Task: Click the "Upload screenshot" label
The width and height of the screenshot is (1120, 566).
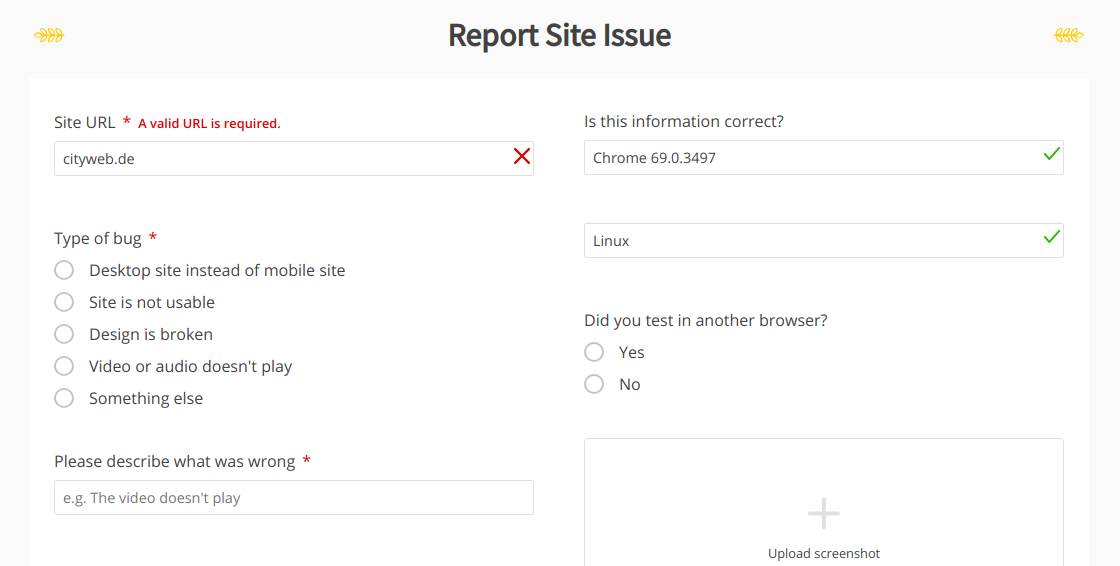Action: click(824, 554)
